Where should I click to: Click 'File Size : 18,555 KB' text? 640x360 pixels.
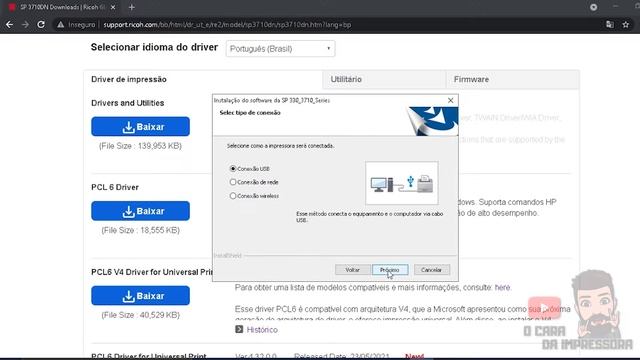point(140,230)
